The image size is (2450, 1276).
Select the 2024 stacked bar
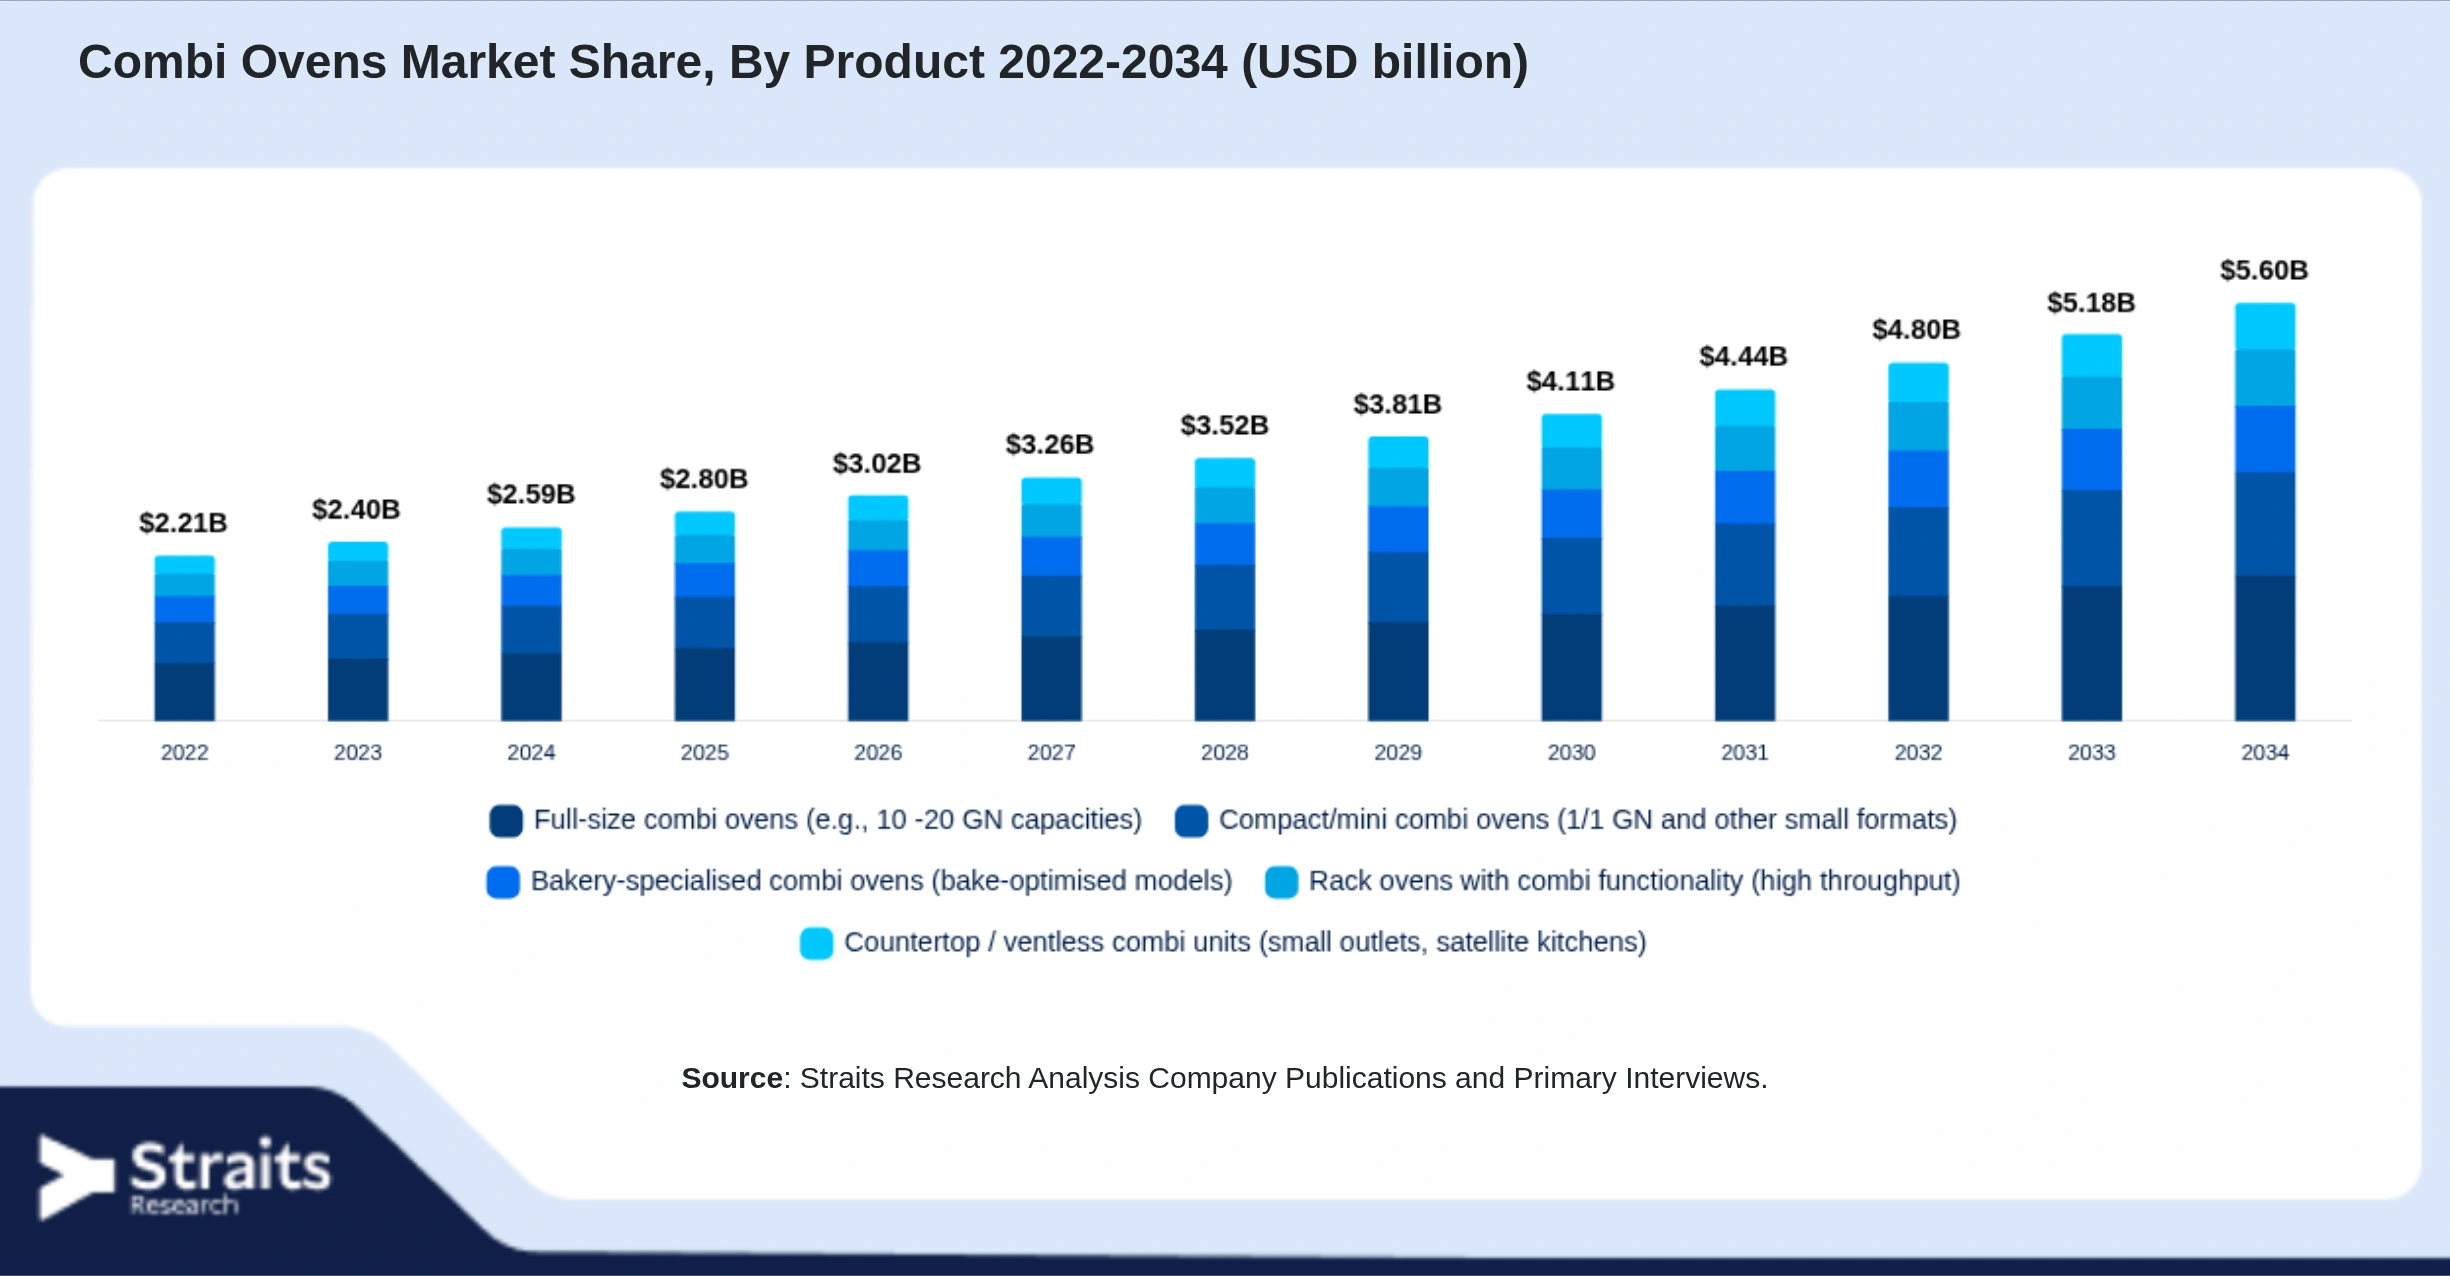531,624
